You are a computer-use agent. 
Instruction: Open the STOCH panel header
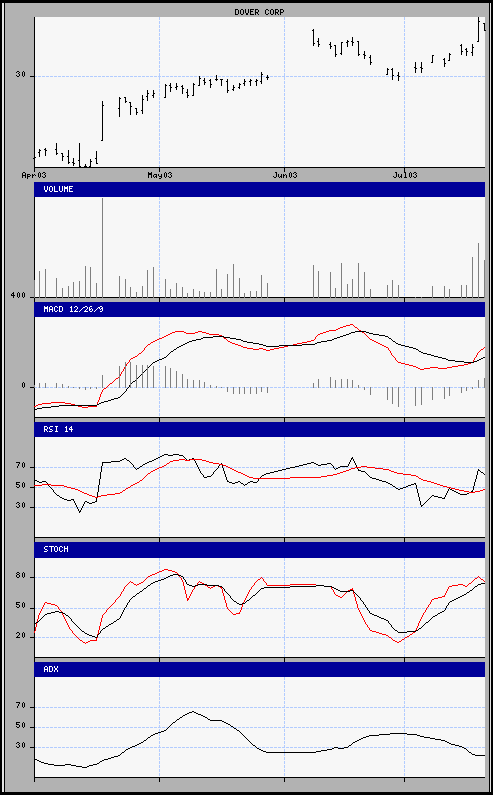click(260, 550)
